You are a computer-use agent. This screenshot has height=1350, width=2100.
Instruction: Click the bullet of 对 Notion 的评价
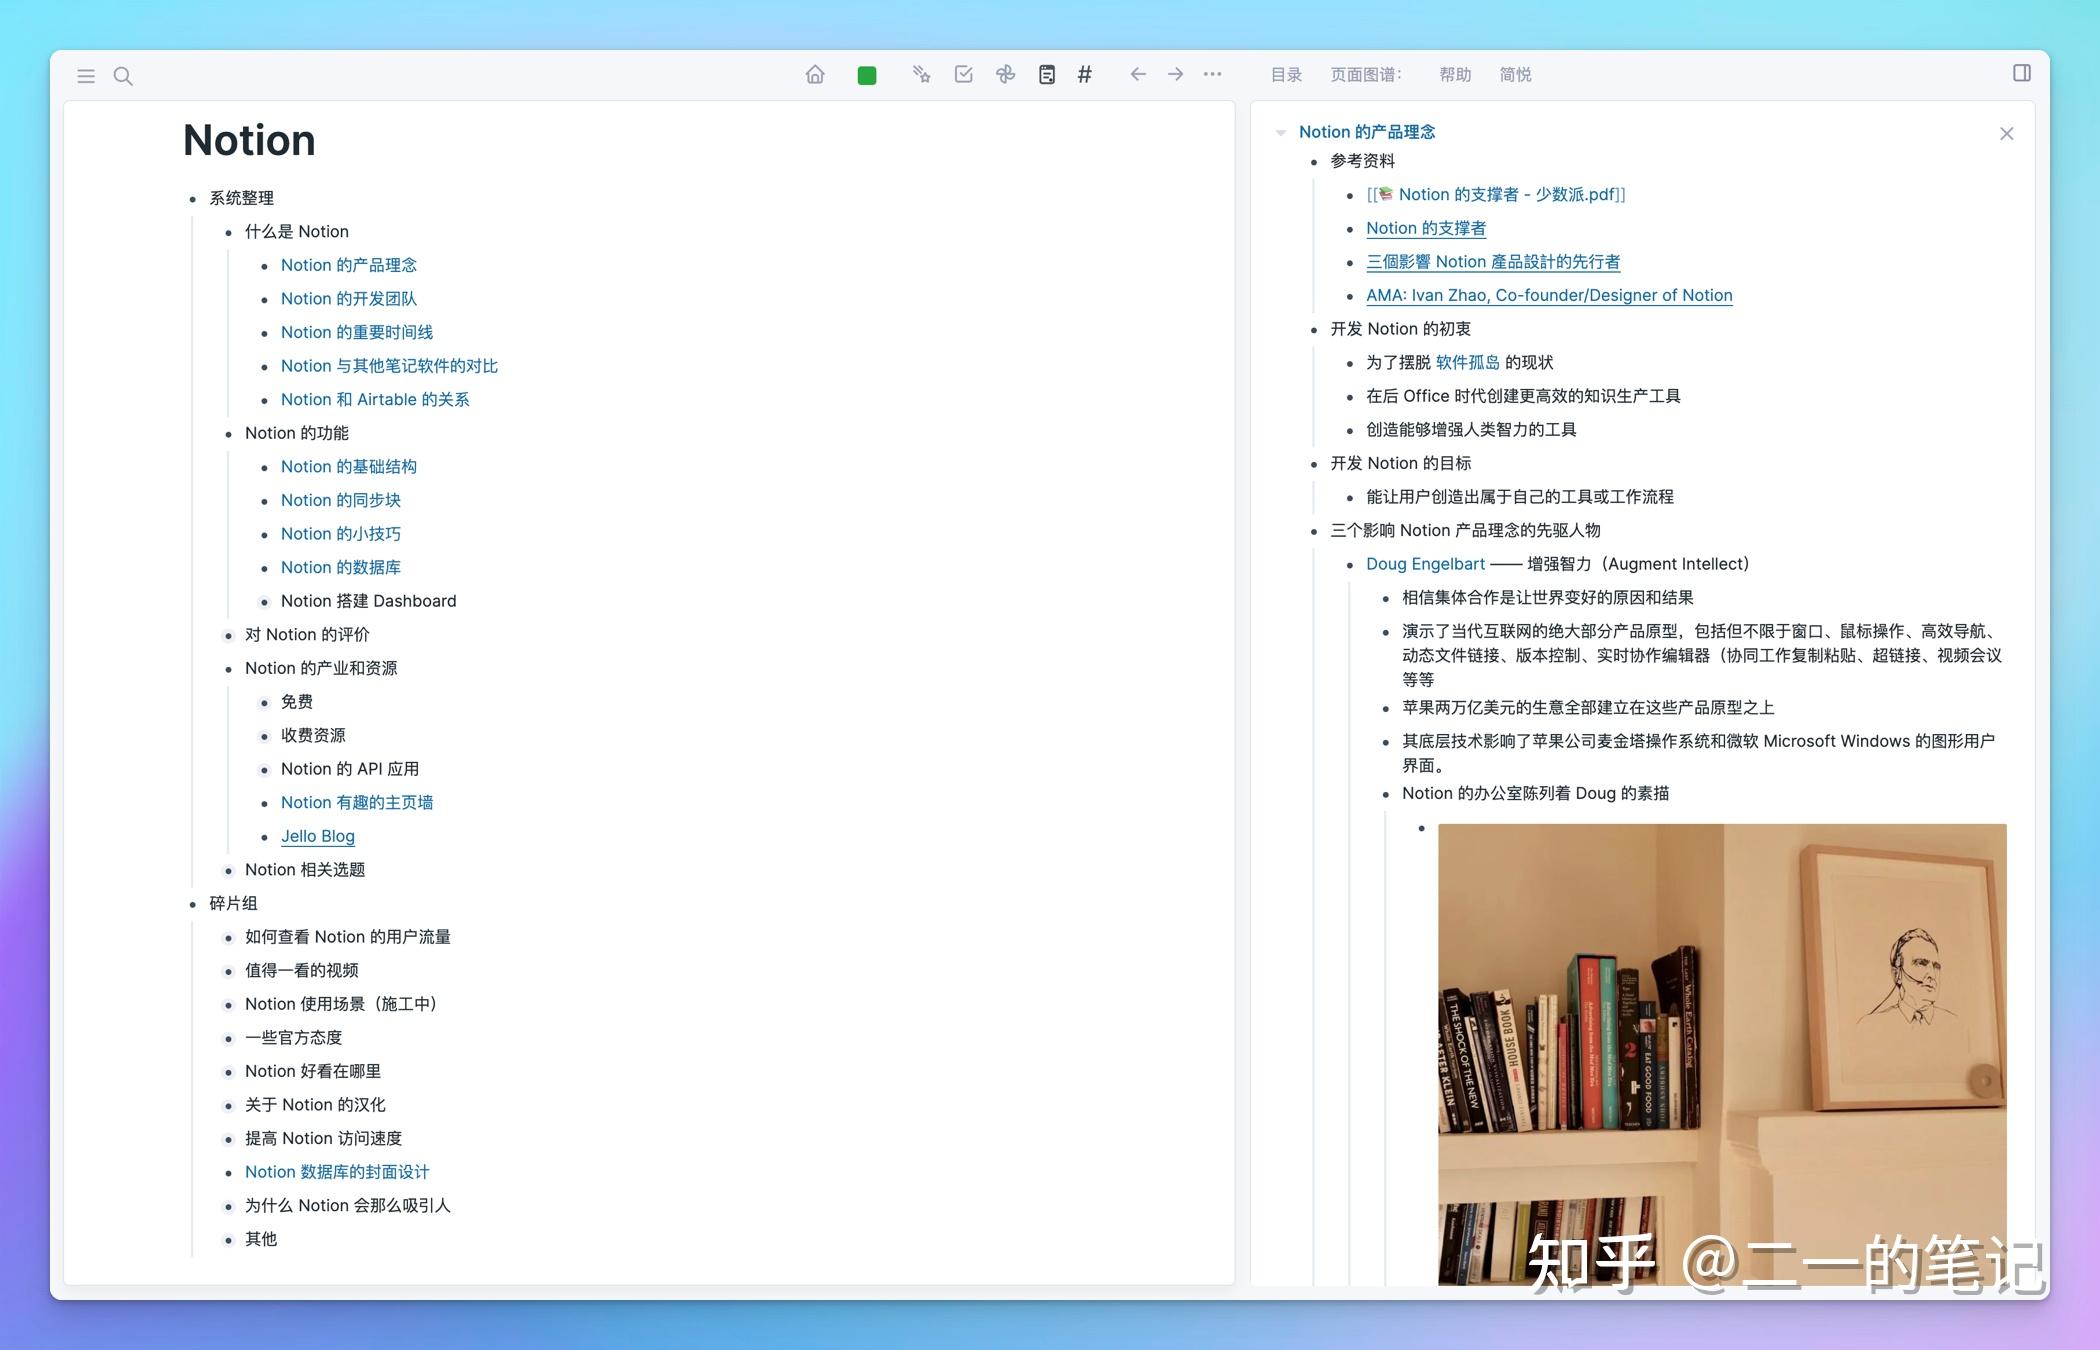tap(228, 636)
